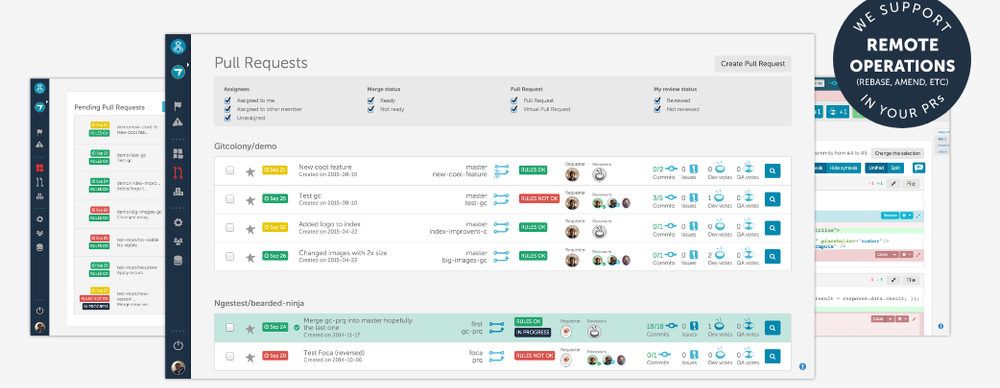Click the Issues icon in New cool feature row

click(693, 169)
